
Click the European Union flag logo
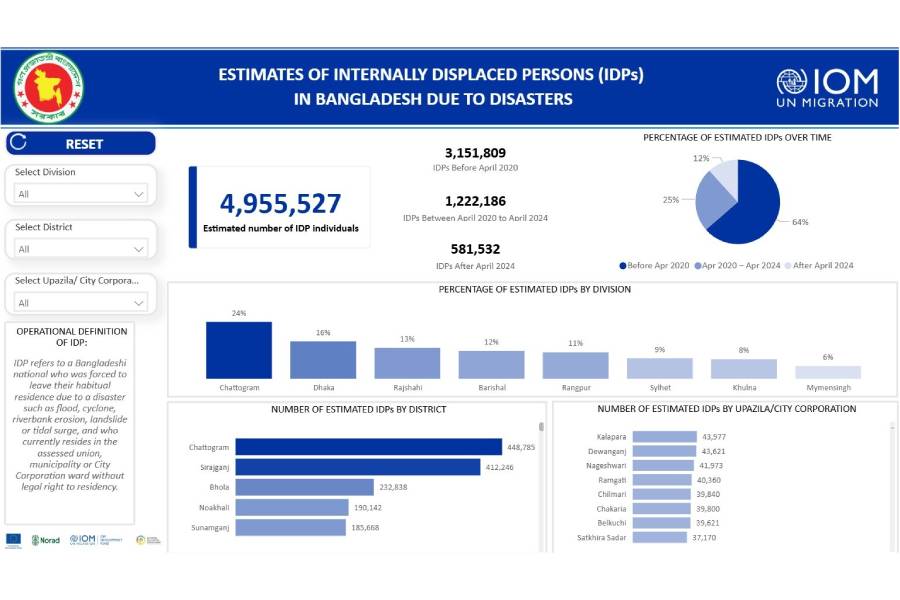pyautogui.click(x=14, y=539)
